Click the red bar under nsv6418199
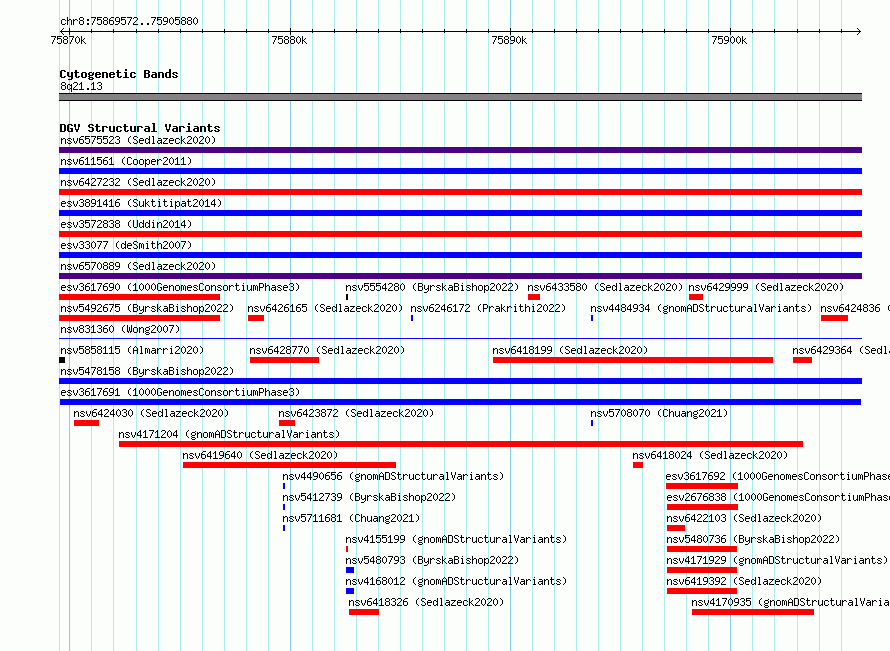Screen dimensions: 890x651 pyautogui.click(x=633, y=360)
